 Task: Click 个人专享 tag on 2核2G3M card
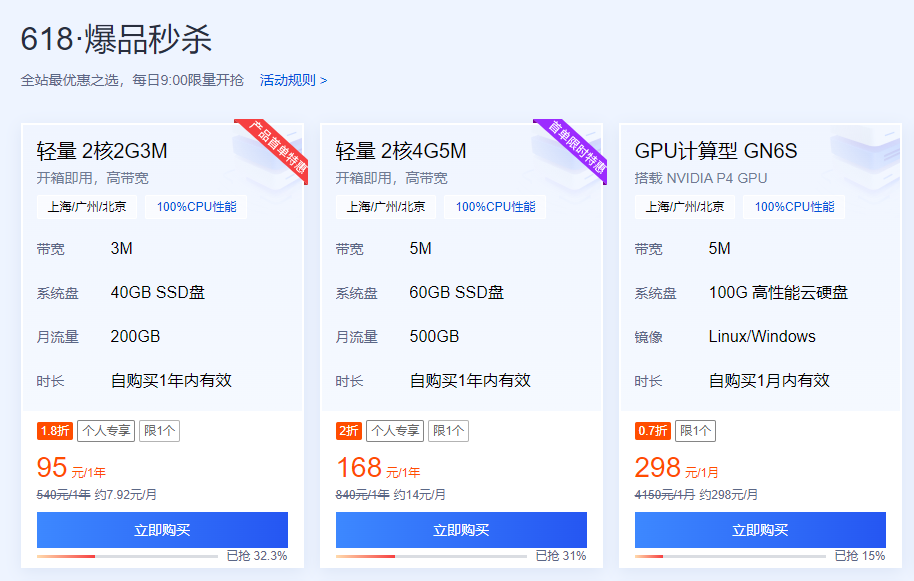click(105, 431)
